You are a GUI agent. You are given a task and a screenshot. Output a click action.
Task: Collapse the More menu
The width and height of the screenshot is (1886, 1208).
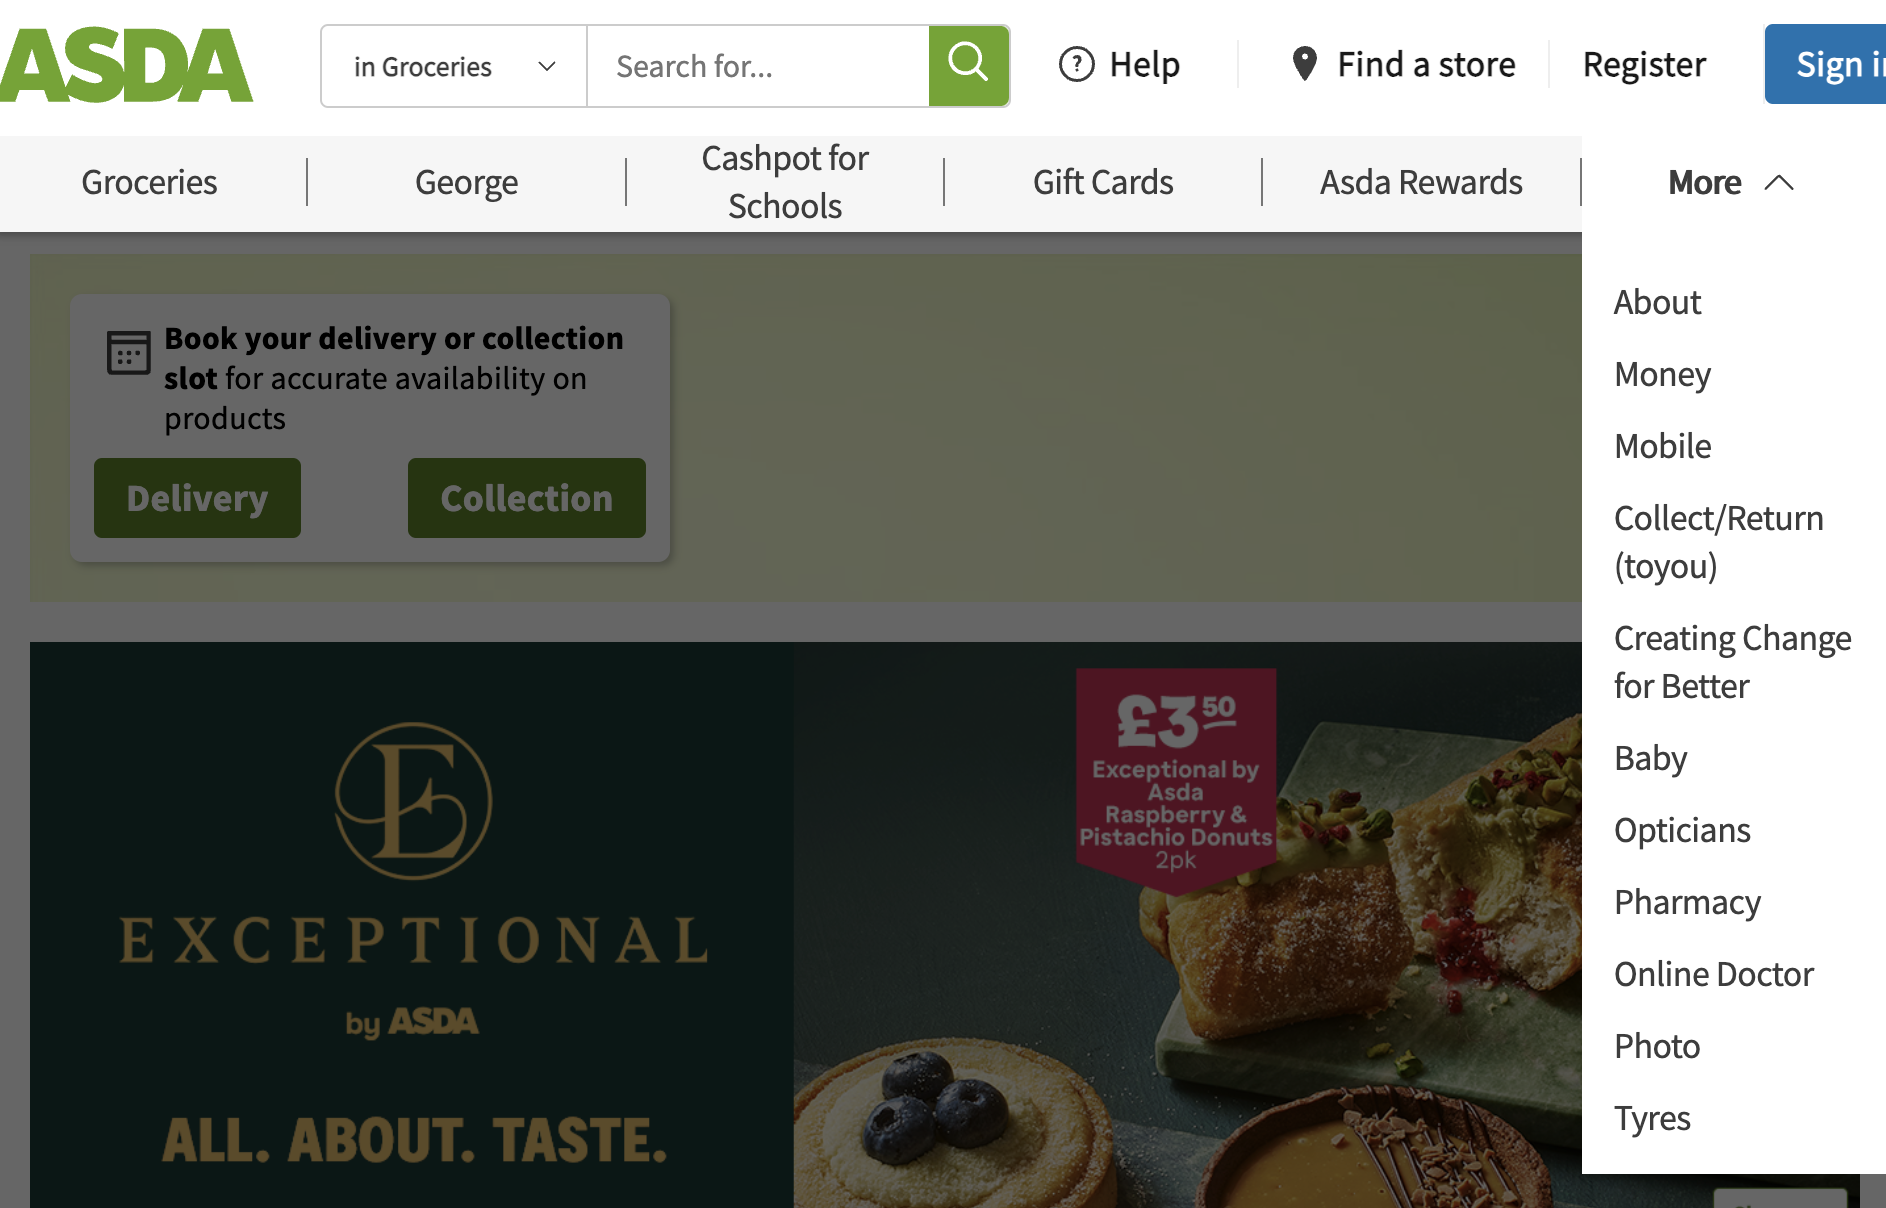(1731, 183)
